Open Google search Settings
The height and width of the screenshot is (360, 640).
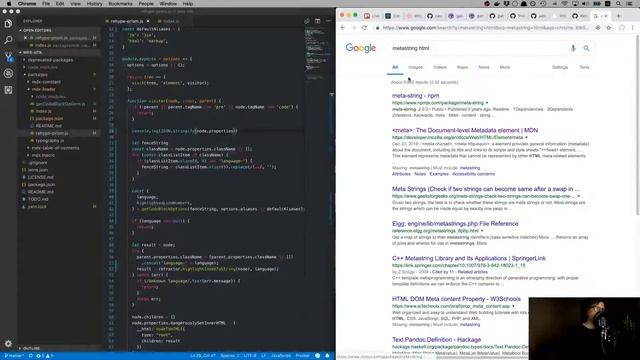pyautogui.click(x=560, y=67)
